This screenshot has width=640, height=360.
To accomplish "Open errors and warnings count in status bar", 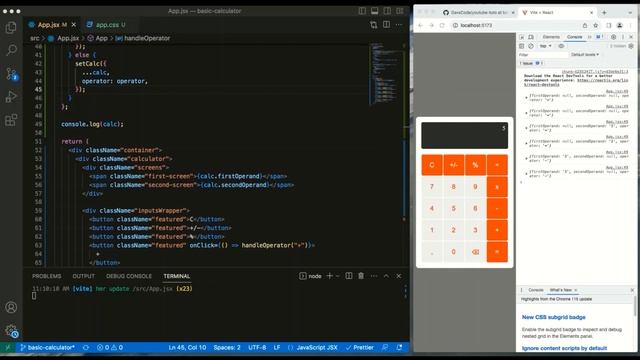I will [x=110, y=348].
